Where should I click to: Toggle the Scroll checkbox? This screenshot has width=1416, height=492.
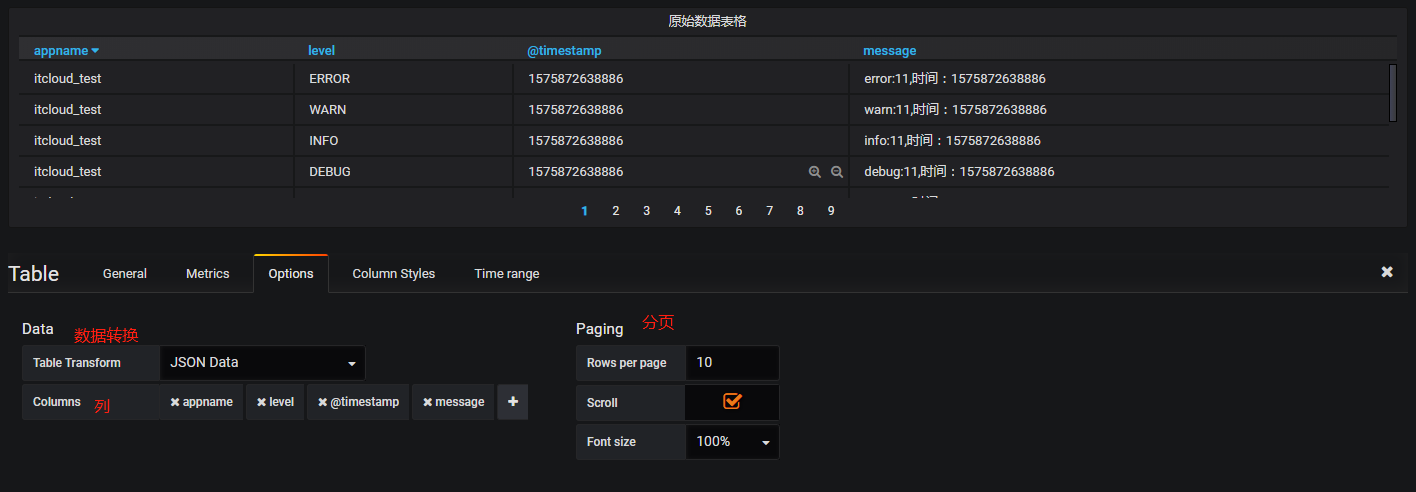coord(732,401)
